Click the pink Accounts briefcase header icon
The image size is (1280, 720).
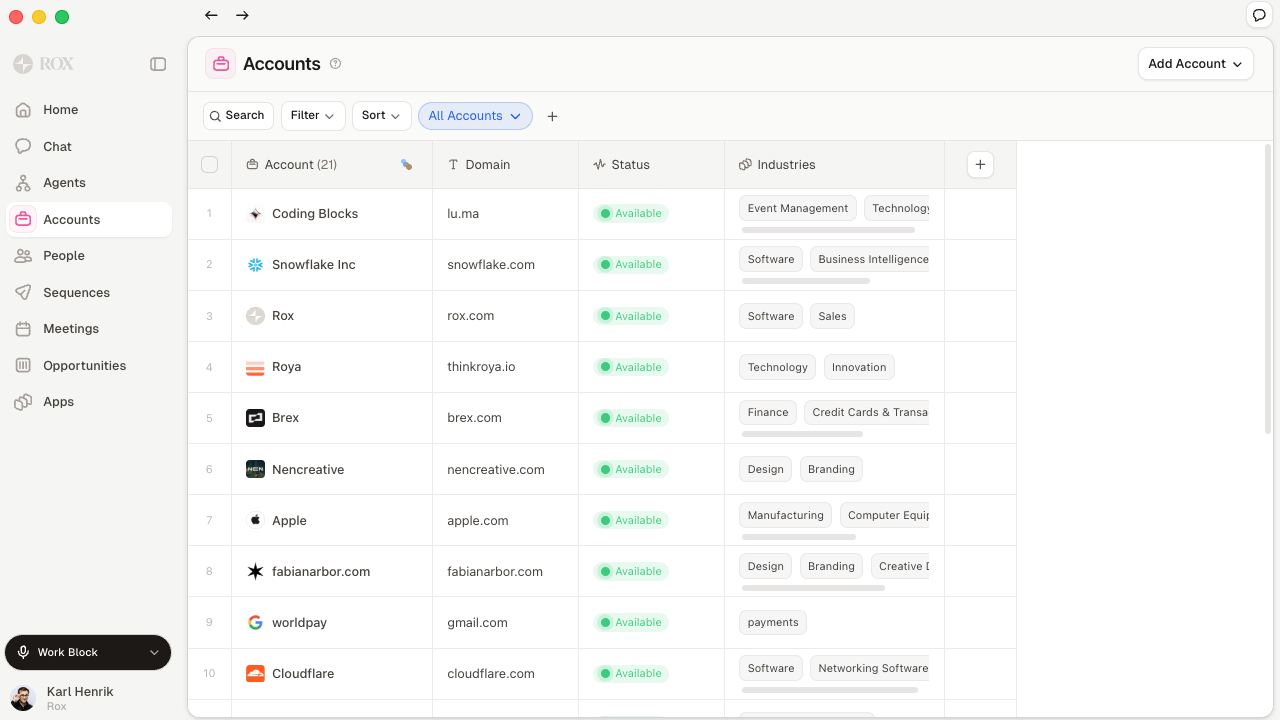[220, 64]
